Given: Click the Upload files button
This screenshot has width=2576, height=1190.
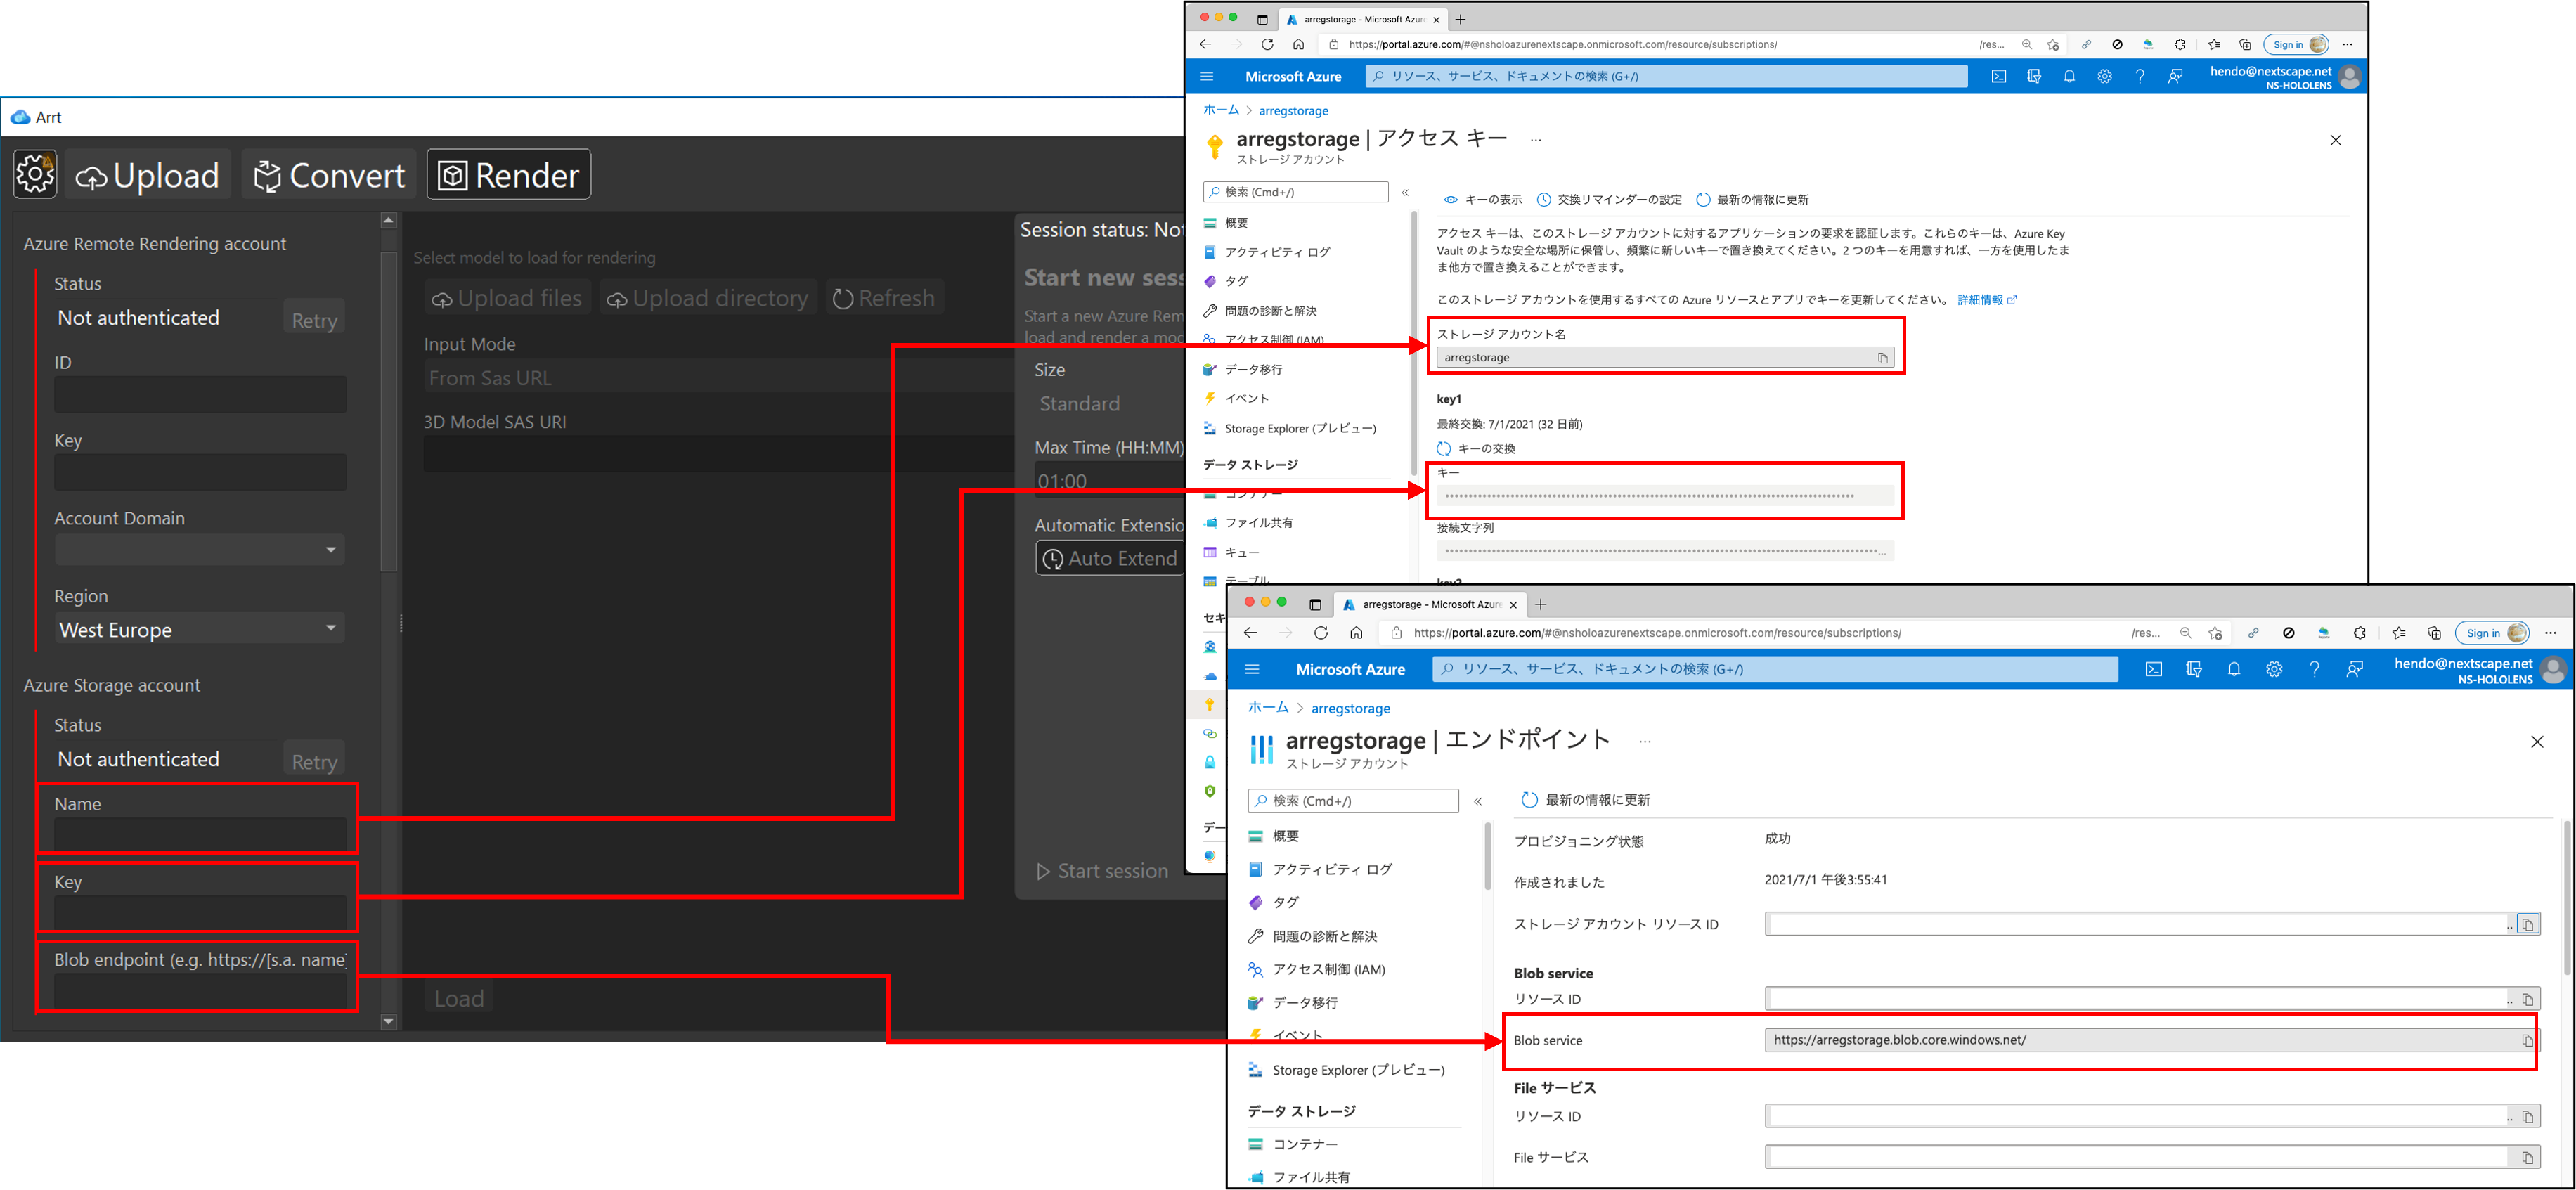Looking at the screenshot, I should pyautogui.click(x=507, y=298).
